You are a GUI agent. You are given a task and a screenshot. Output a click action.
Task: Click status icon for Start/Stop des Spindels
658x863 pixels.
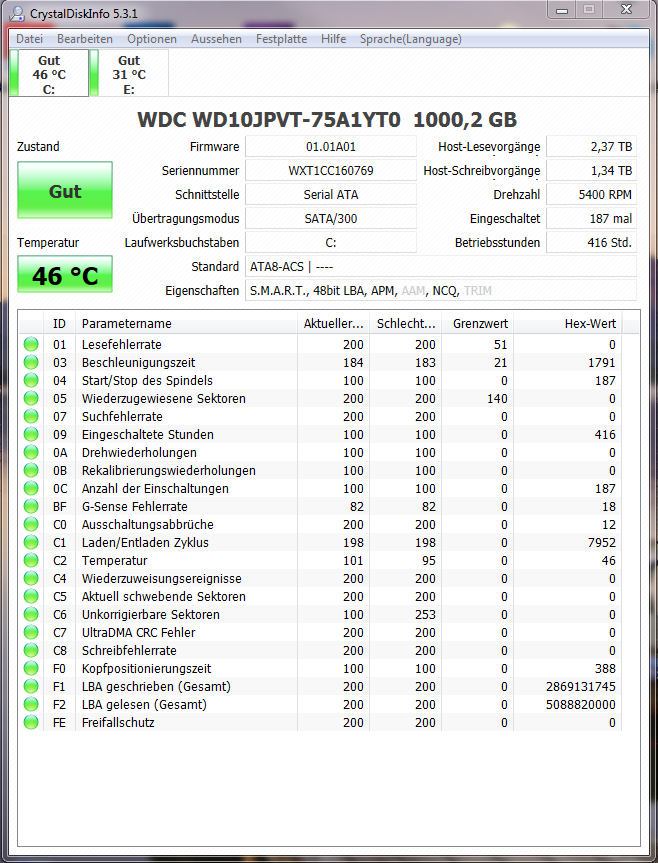coord(31,380)
